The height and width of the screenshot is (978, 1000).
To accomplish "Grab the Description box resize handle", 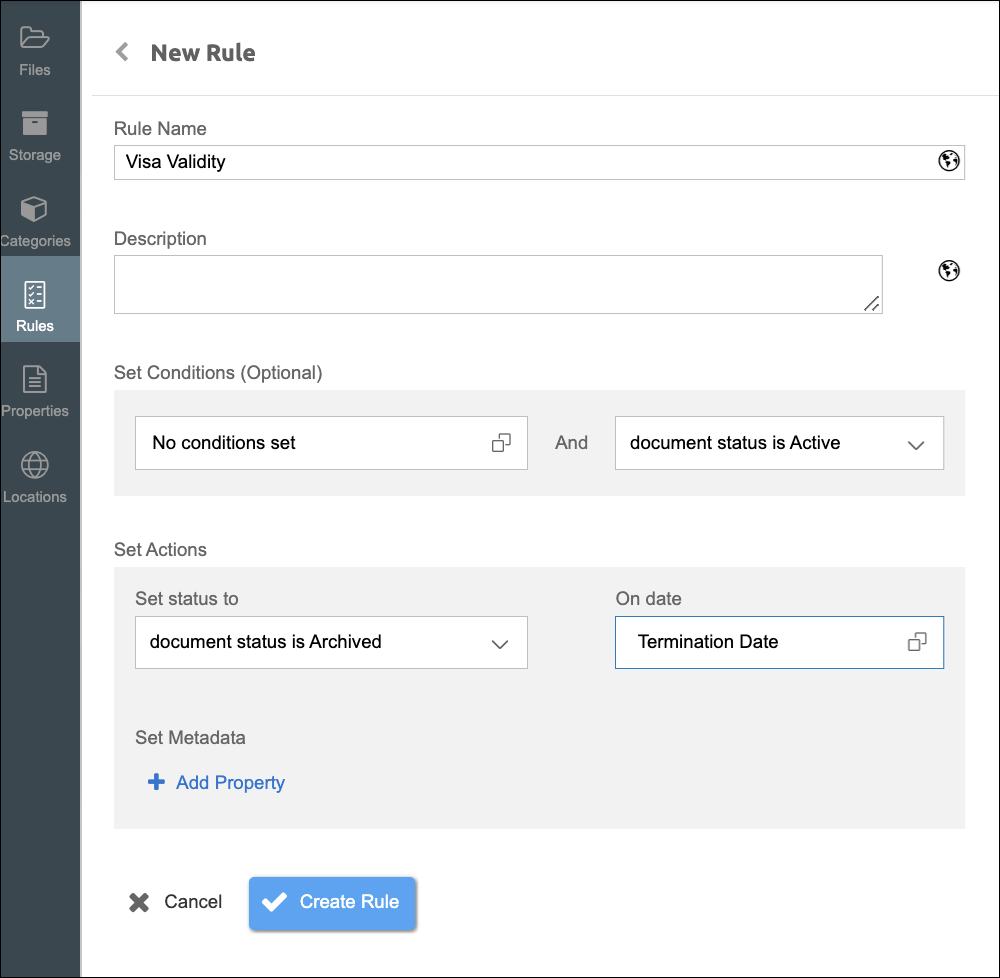I will [872, 304].
